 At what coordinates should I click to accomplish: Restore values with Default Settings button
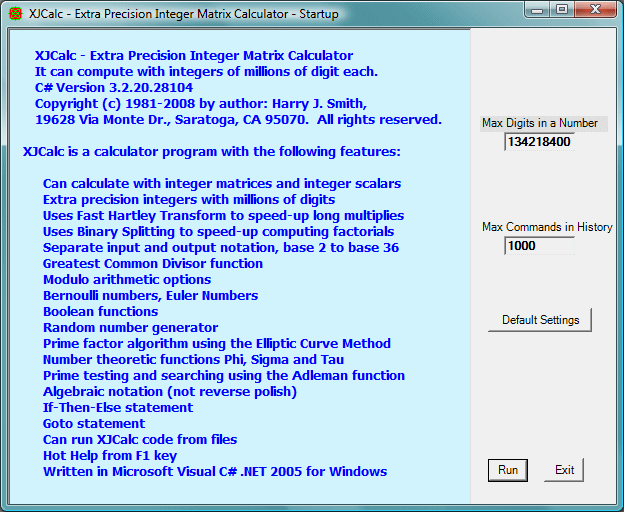click(x=540, y=320)
